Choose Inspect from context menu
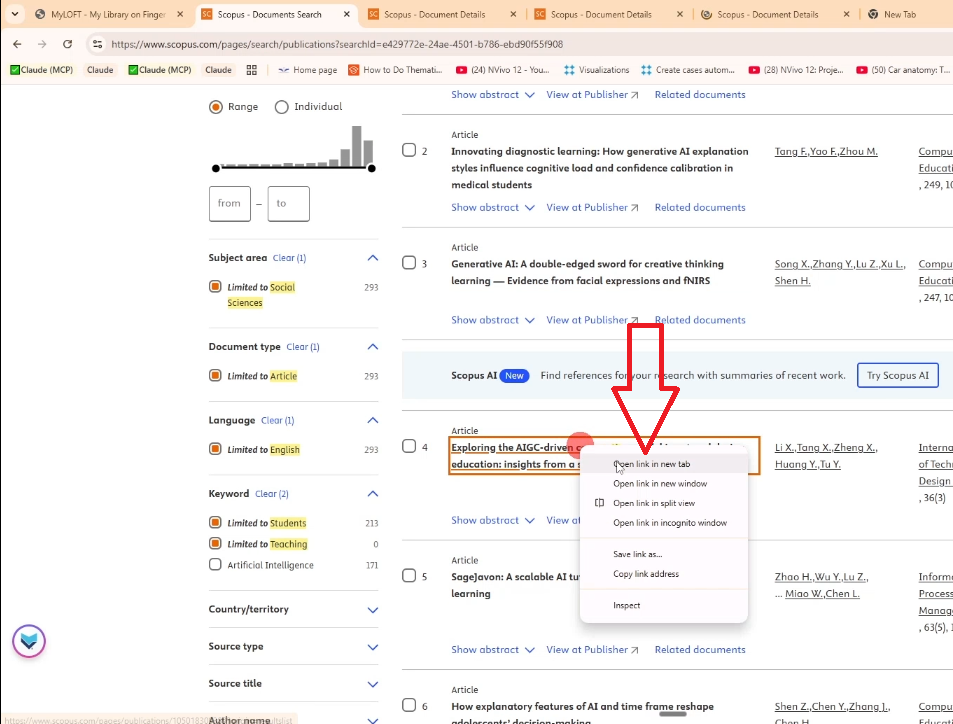 [664, 605]
